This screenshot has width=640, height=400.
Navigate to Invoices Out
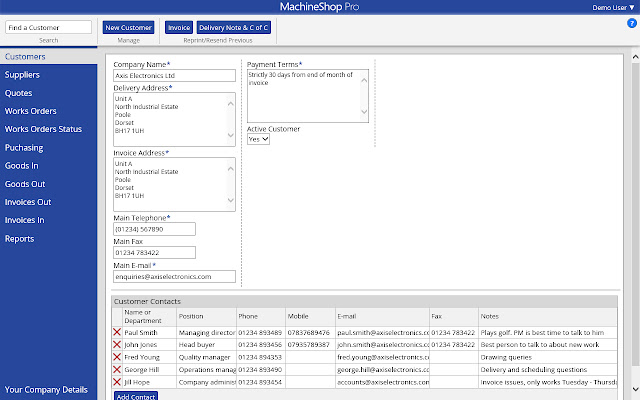coord(28,202)
